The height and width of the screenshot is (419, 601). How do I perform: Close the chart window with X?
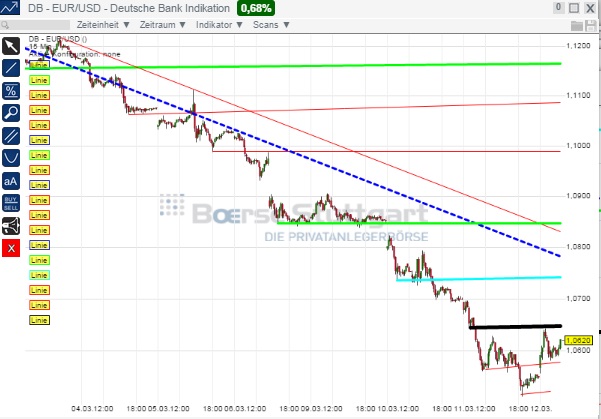(x=590, y=8)
